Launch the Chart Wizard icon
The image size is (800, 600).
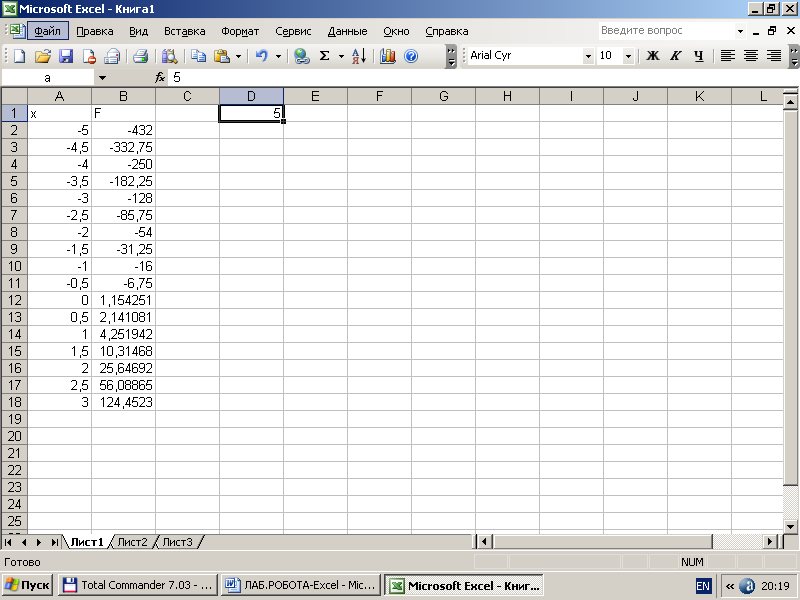pos(388,56)
